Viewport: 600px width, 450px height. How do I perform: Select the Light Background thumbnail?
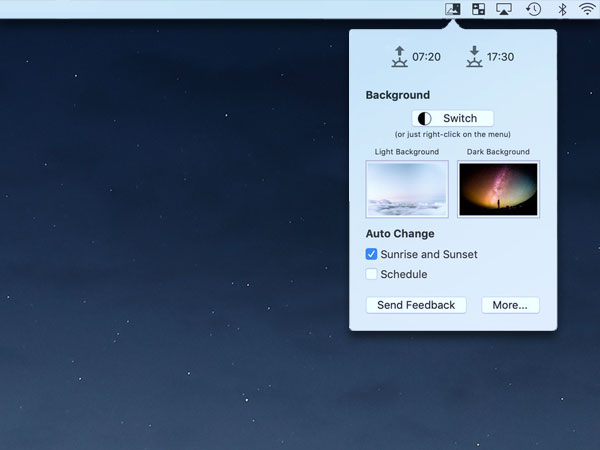tap(407, 189)
